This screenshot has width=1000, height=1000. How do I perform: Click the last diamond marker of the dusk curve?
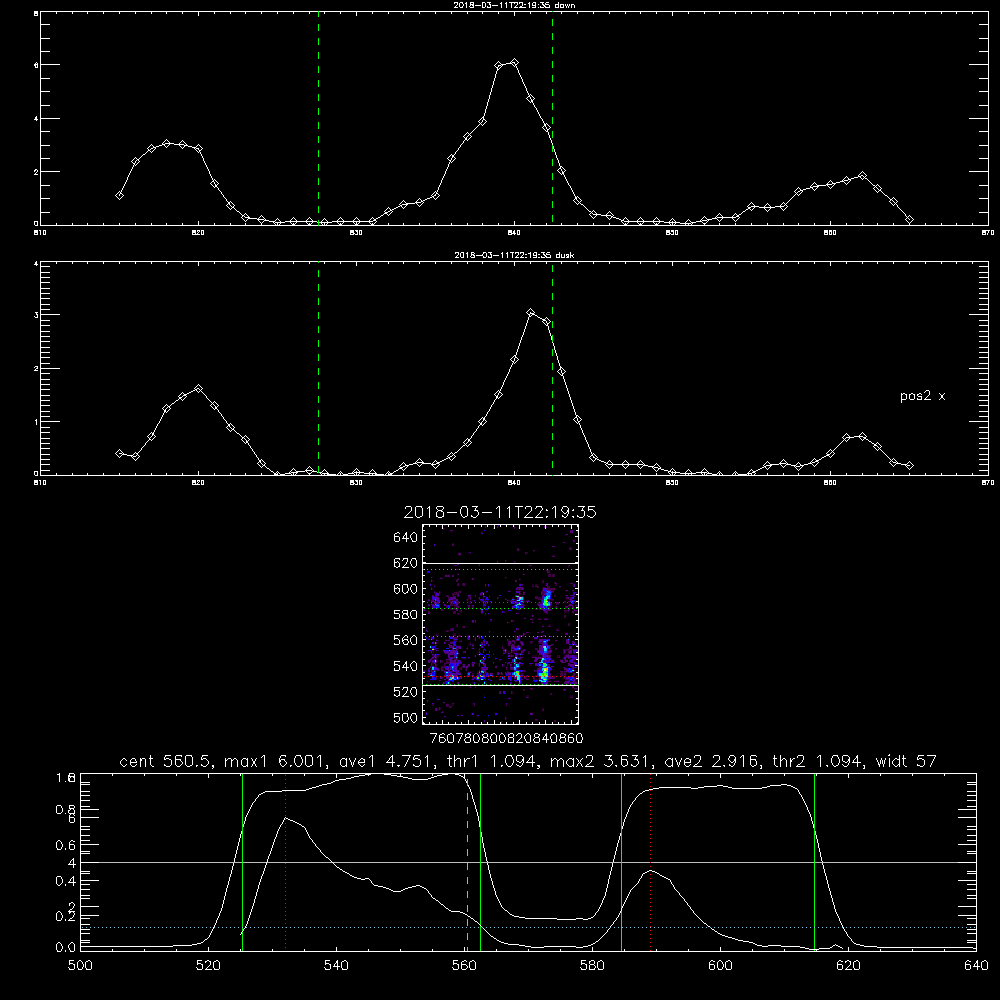click(909, 466)
